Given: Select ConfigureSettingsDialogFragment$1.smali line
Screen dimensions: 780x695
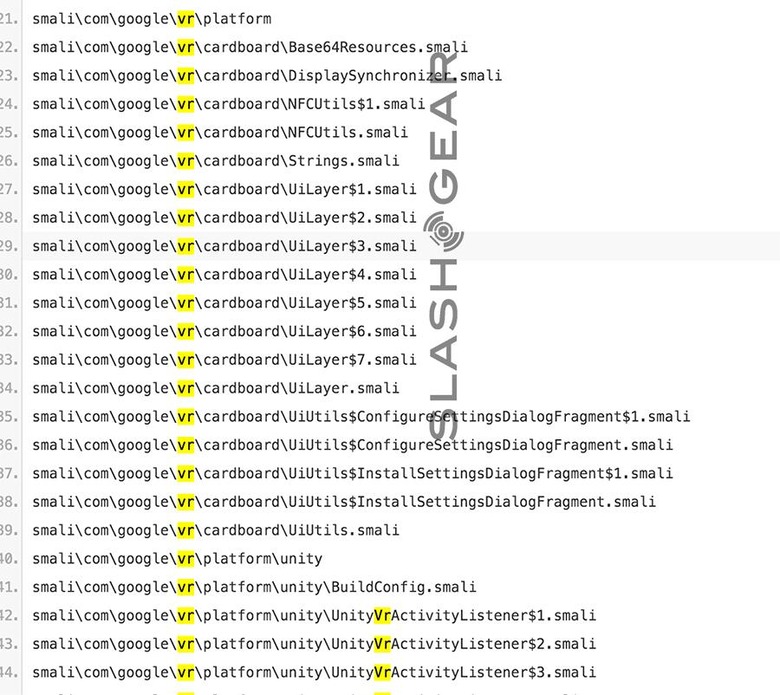Looking at the screenshot, I should [361, 416].
